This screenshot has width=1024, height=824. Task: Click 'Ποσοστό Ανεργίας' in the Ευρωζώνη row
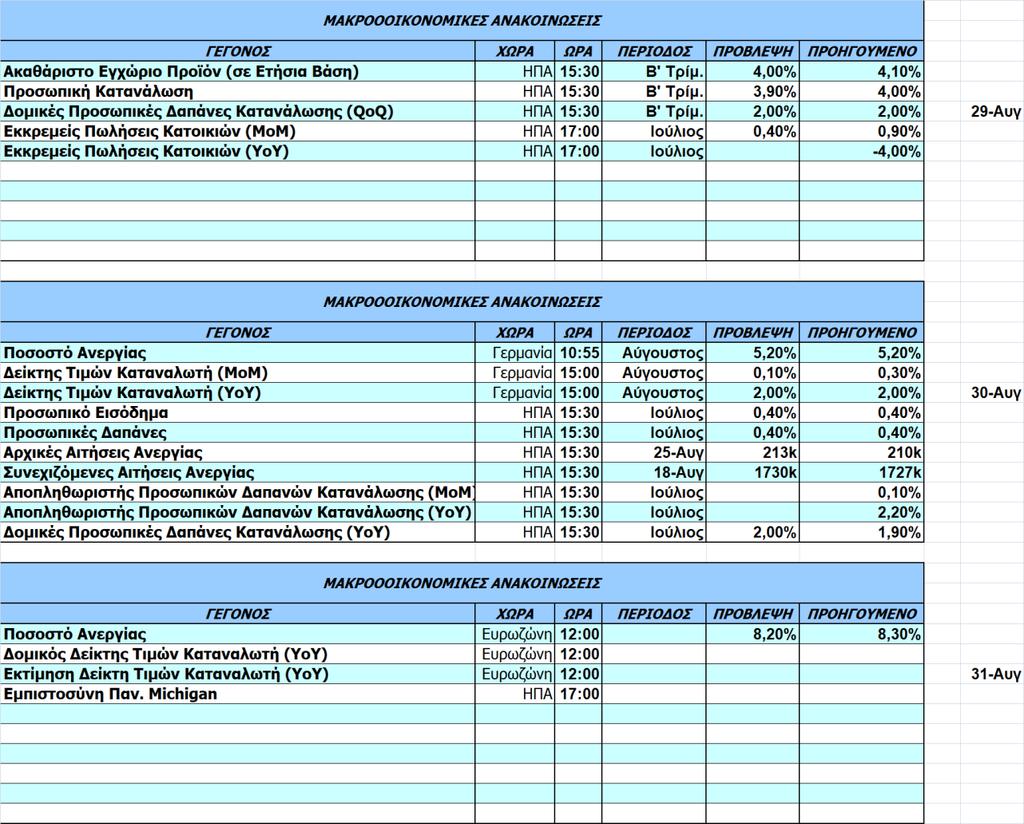click(x=238, y=634)
